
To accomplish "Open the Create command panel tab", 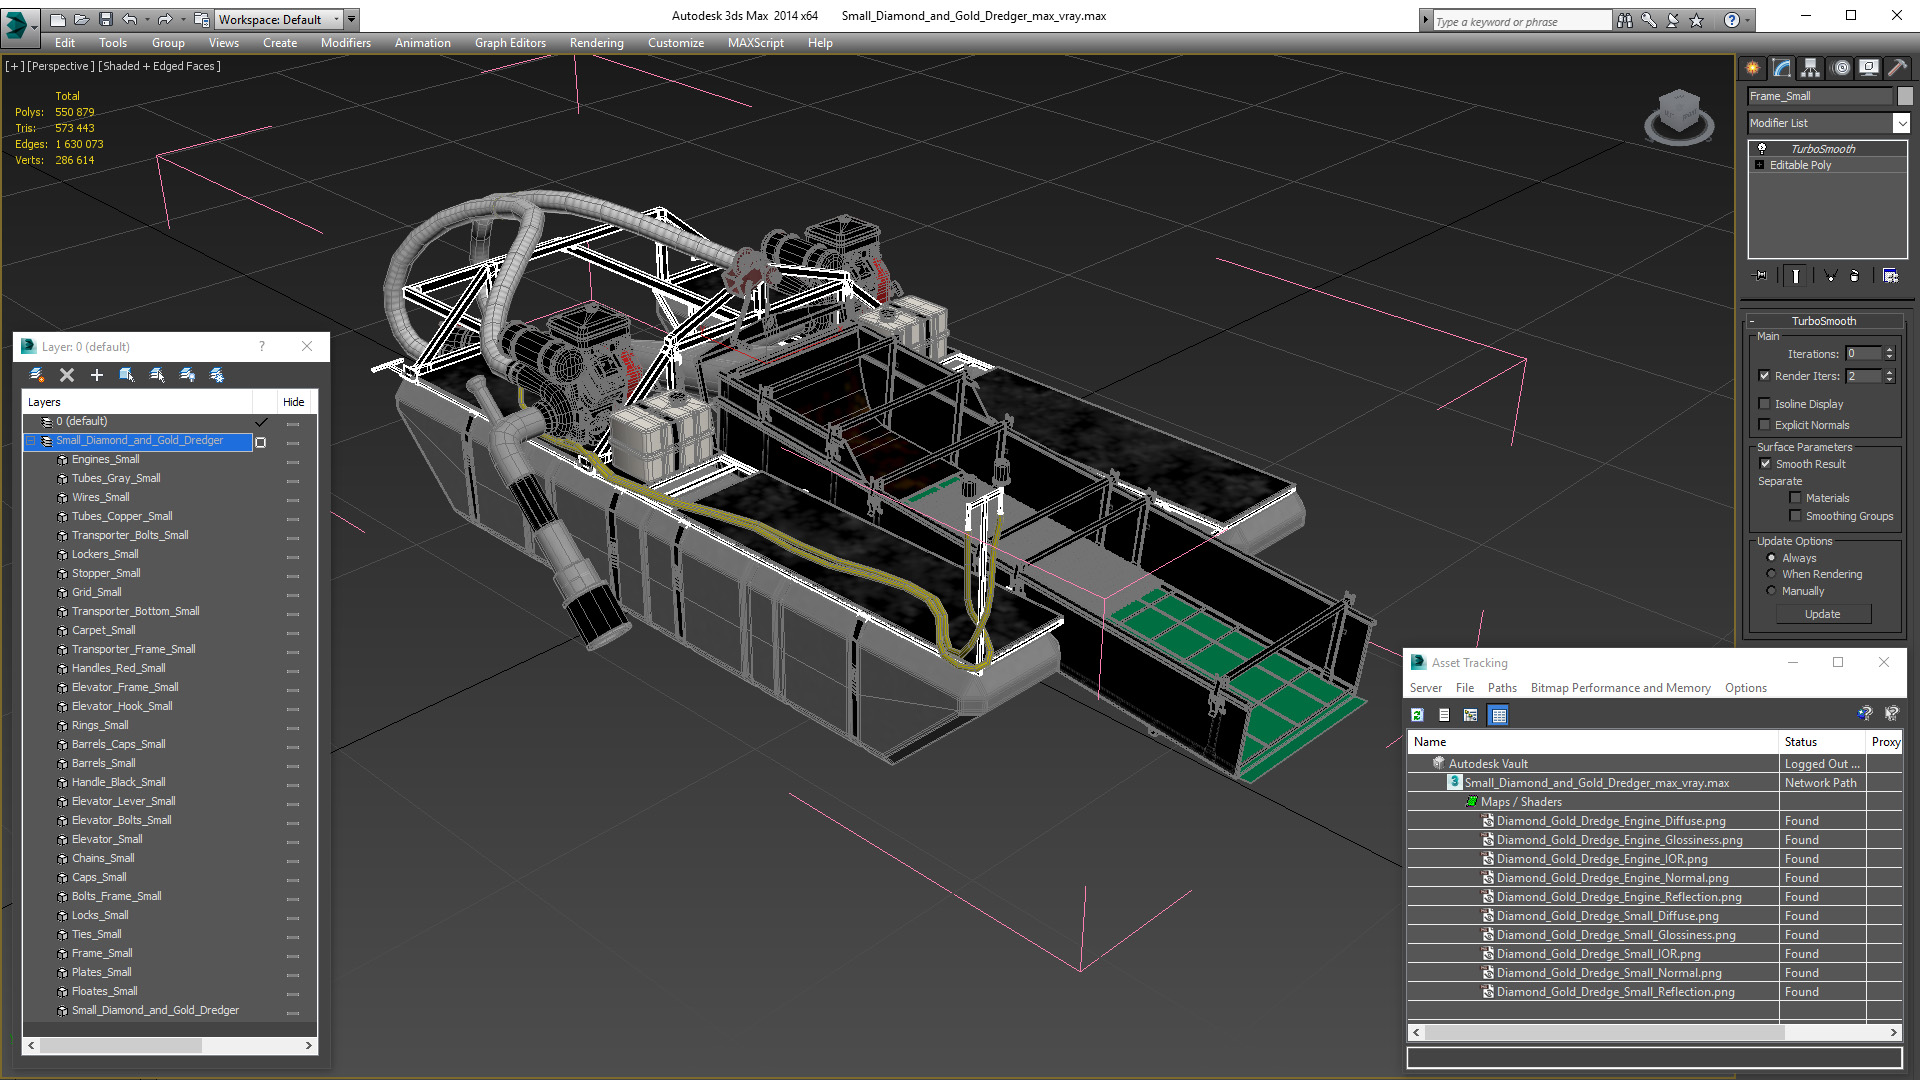I will [x=1752, y=68].
